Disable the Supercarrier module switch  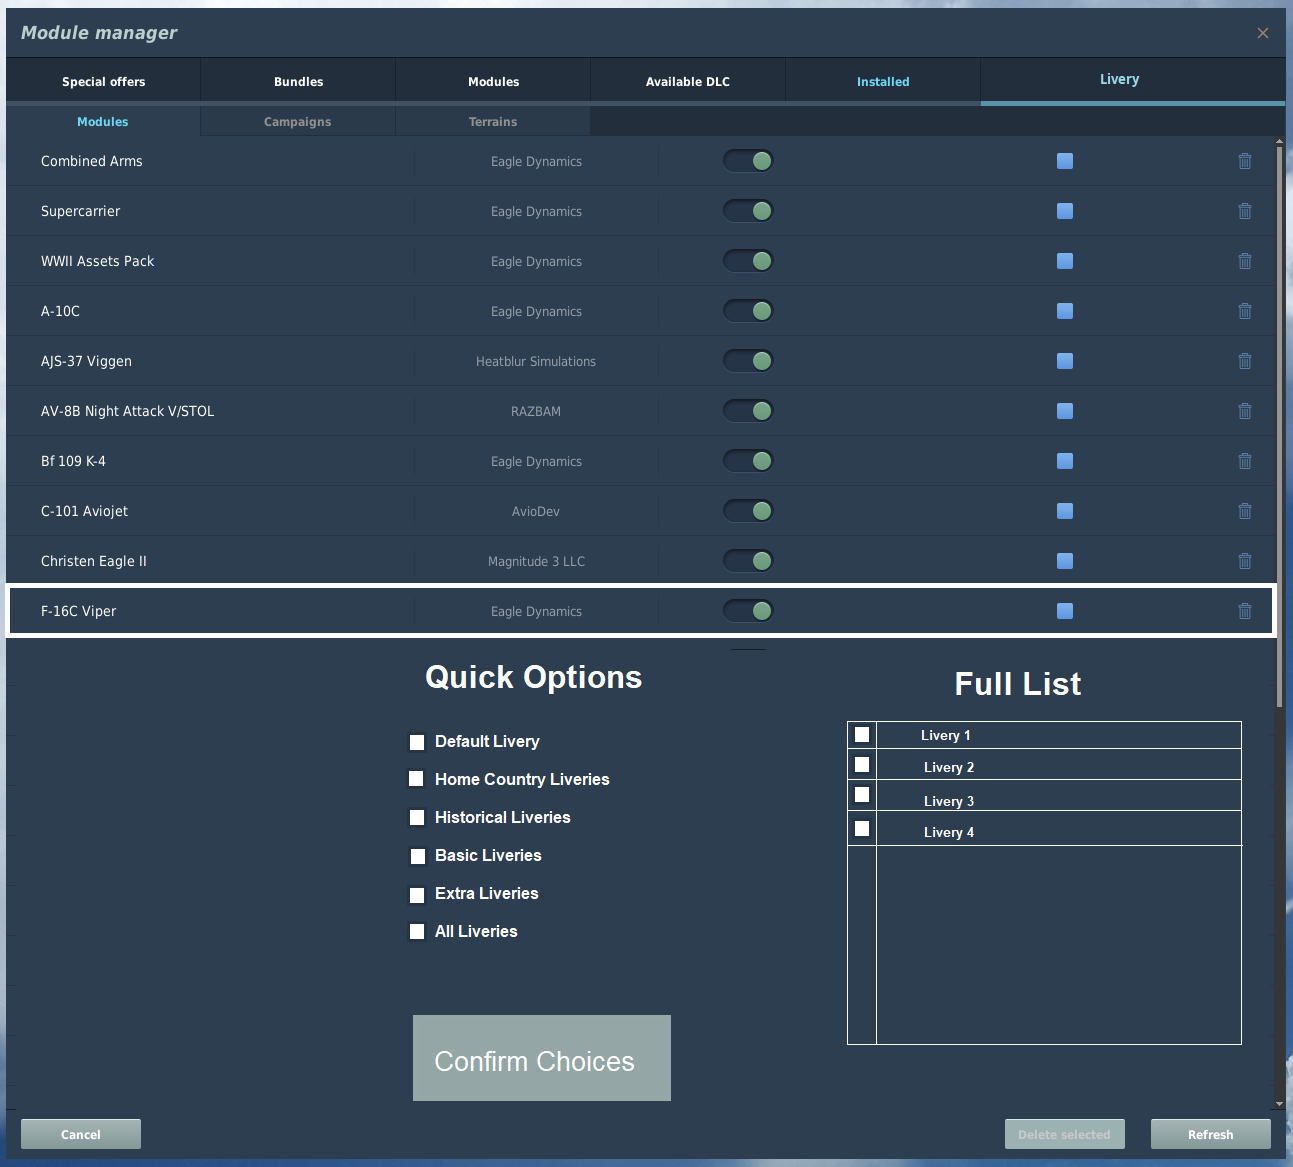click(x=748, y=211)
